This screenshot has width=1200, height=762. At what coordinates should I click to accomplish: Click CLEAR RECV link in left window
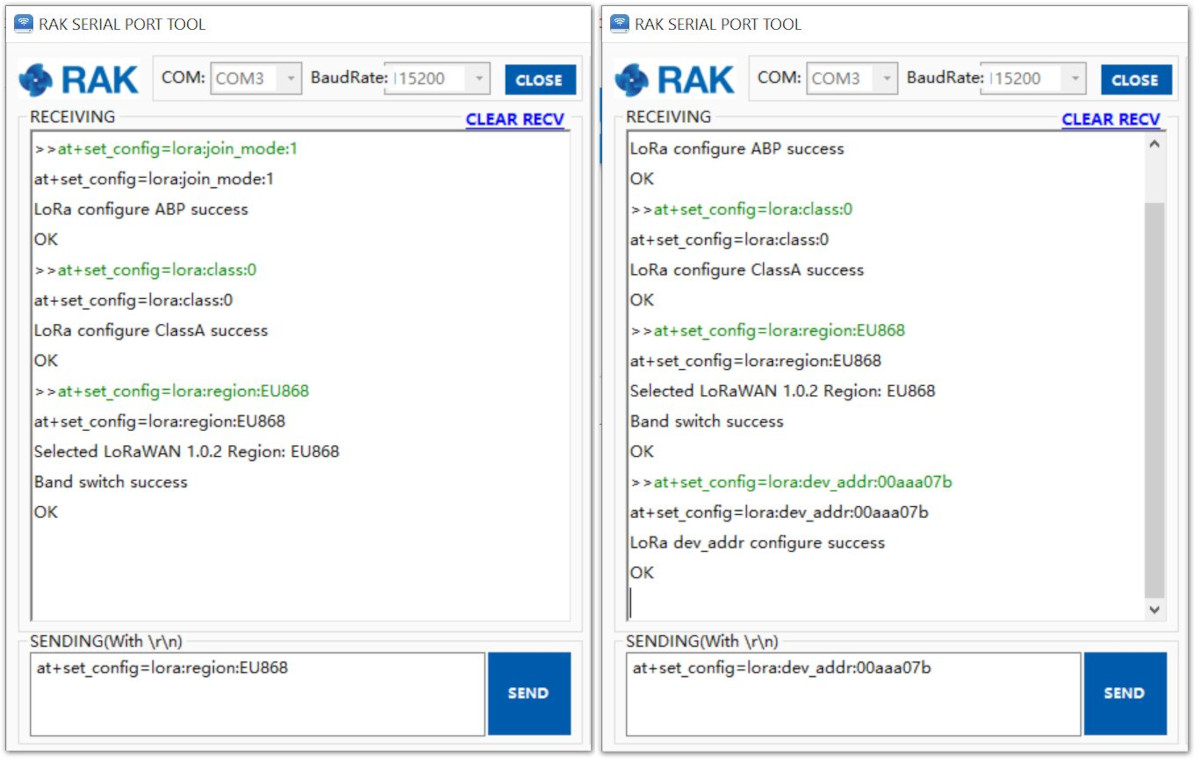515,119
